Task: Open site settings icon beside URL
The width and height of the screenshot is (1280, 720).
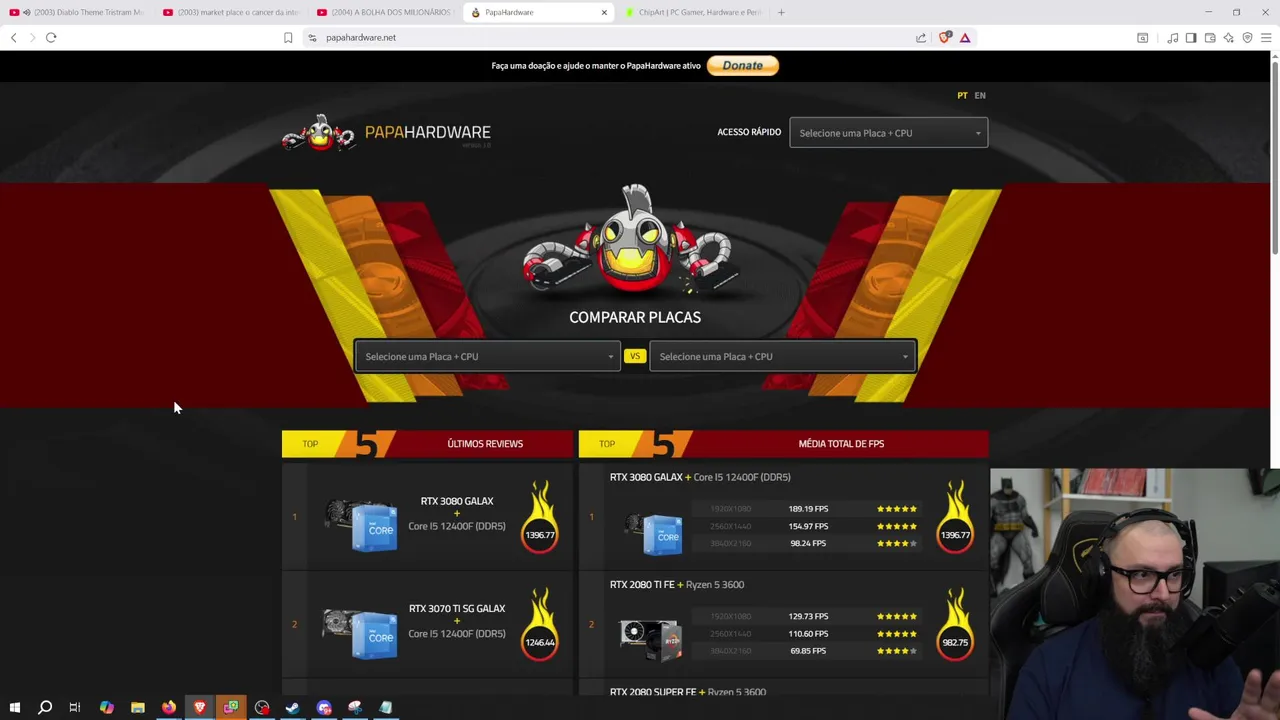Action: coord(312,37)
